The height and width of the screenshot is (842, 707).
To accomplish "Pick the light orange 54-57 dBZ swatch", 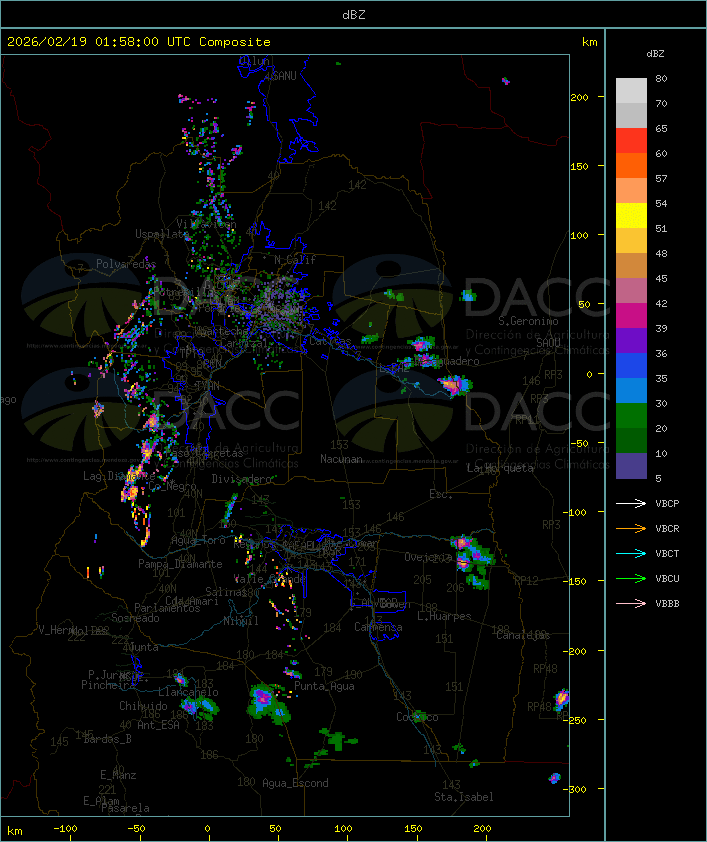I will point(631,191).
